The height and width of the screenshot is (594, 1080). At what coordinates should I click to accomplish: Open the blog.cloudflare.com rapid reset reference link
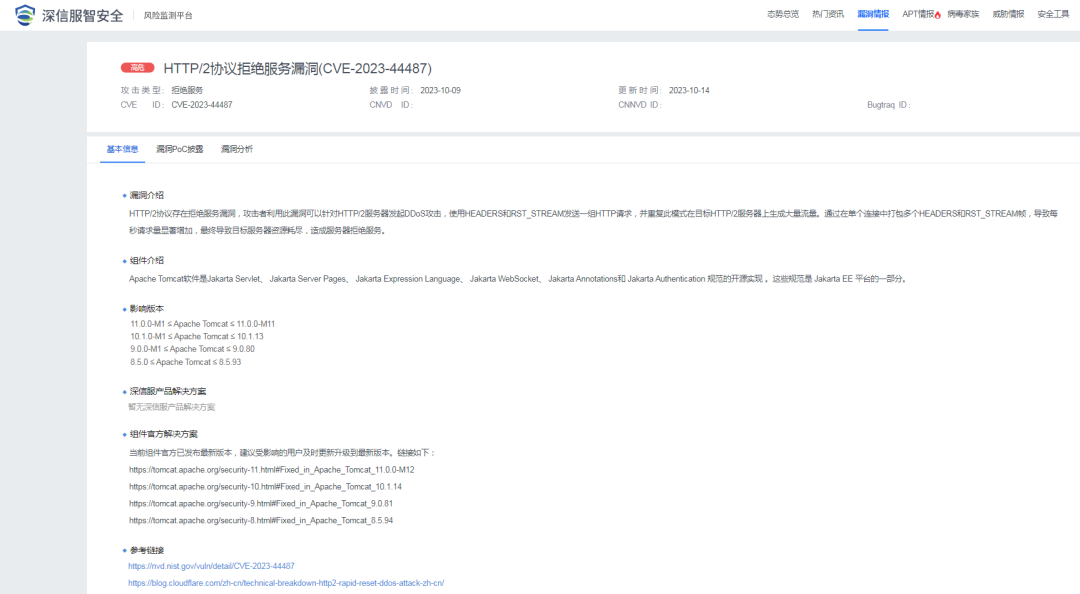pyautogui.click(x=286, y=583)
